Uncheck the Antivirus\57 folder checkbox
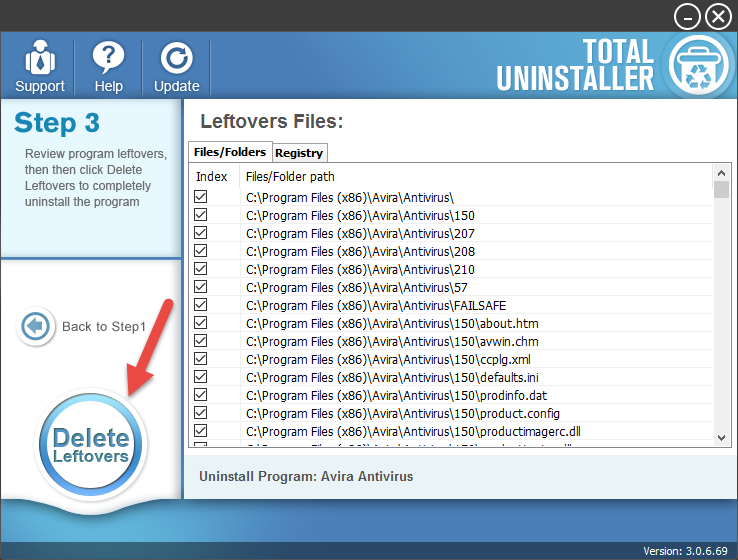 (201, 287)
